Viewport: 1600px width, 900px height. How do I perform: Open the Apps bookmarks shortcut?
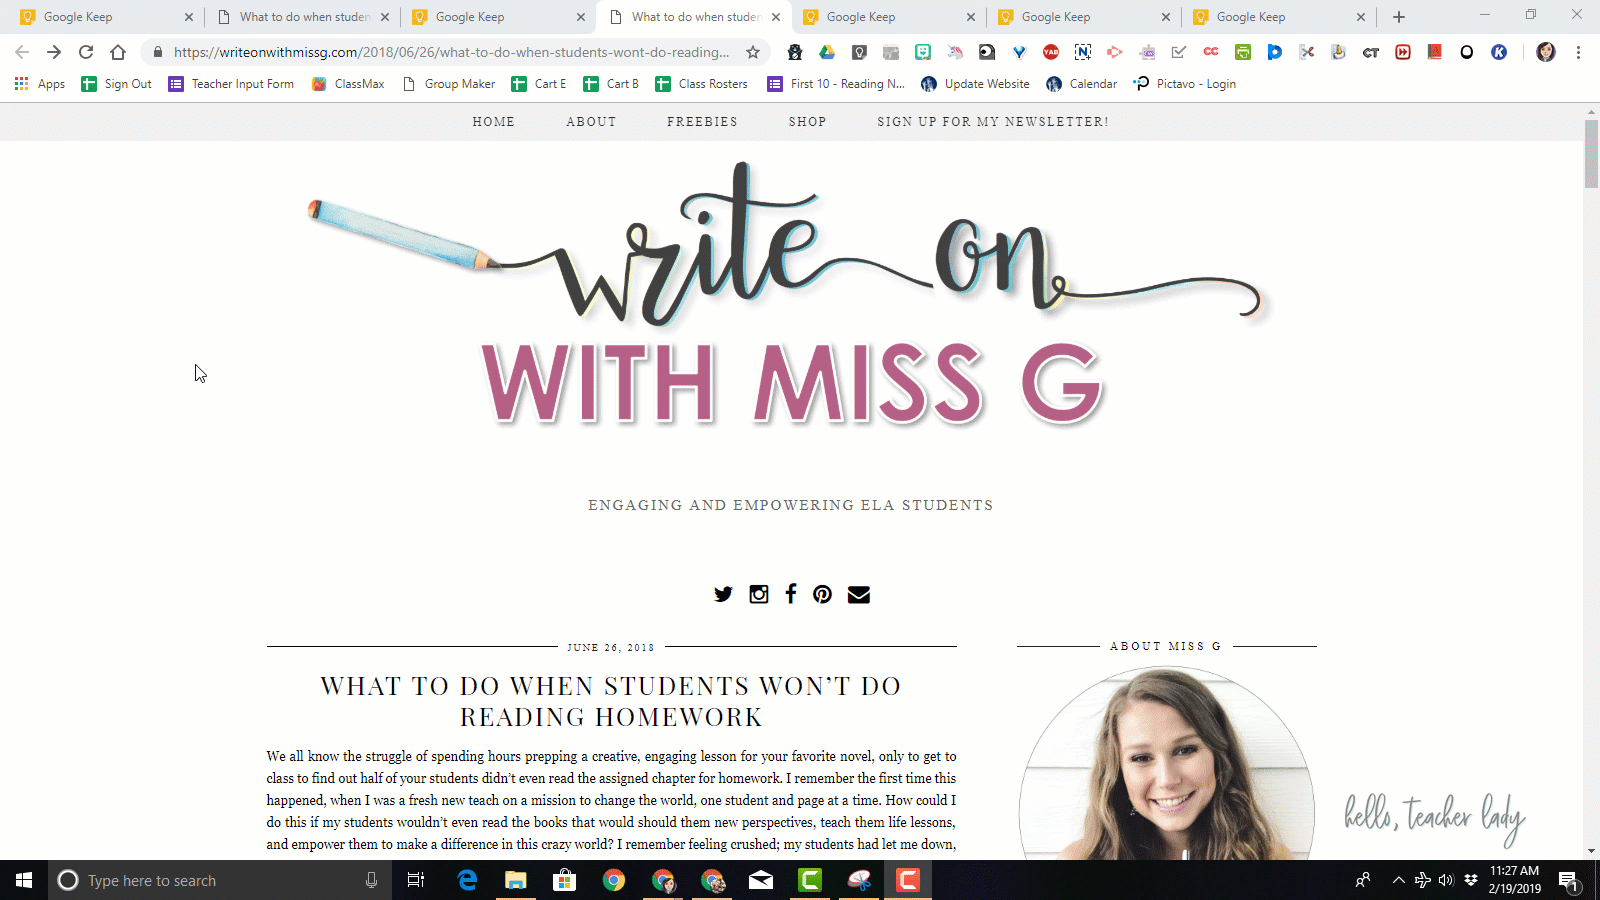40,84
